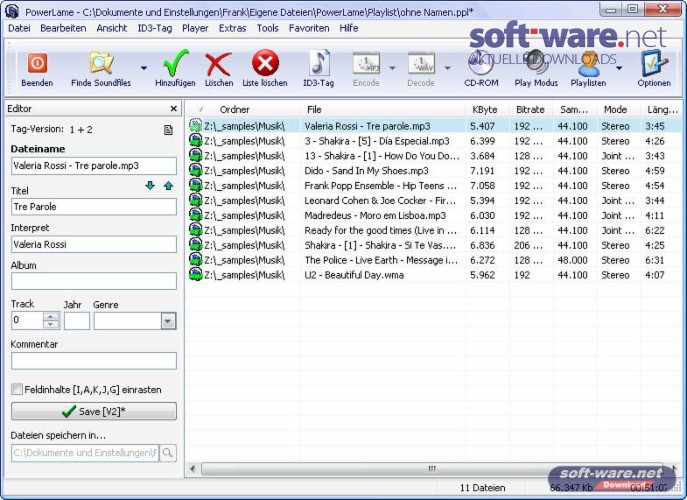Click the green up arrow above Titel

point(168,186)
